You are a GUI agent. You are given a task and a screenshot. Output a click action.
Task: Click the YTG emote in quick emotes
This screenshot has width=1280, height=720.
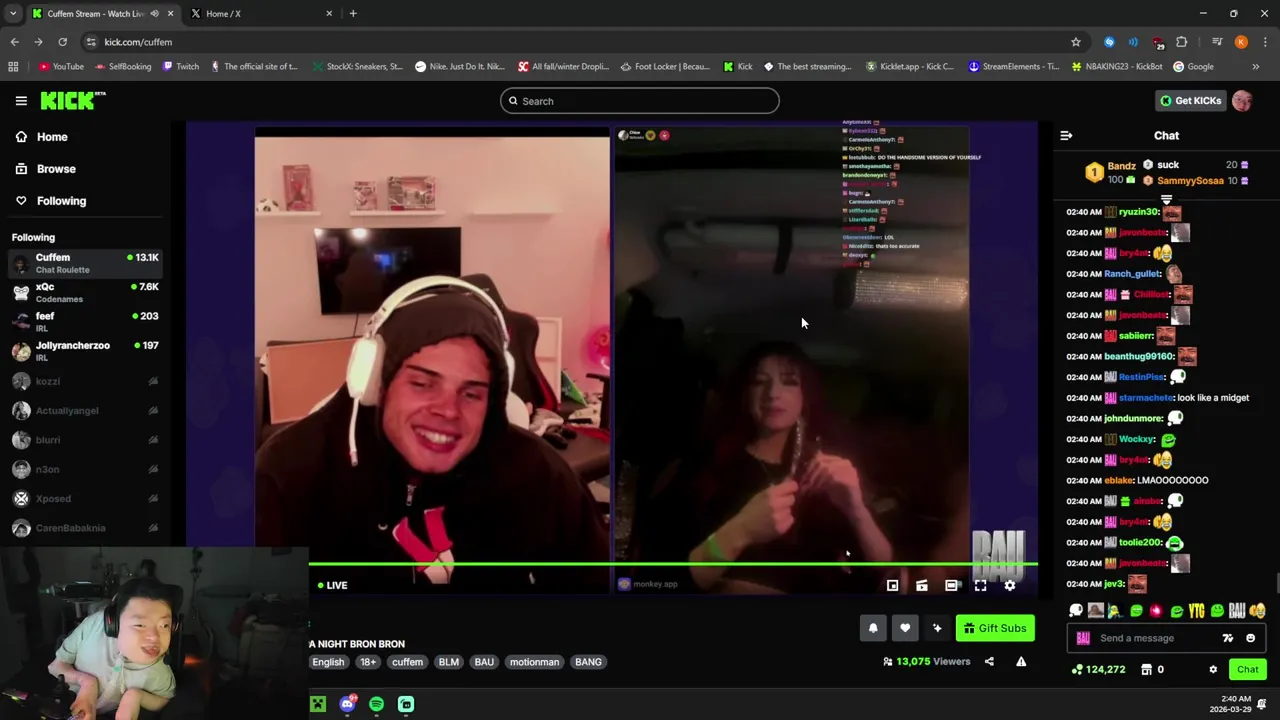click(1196, 611)
